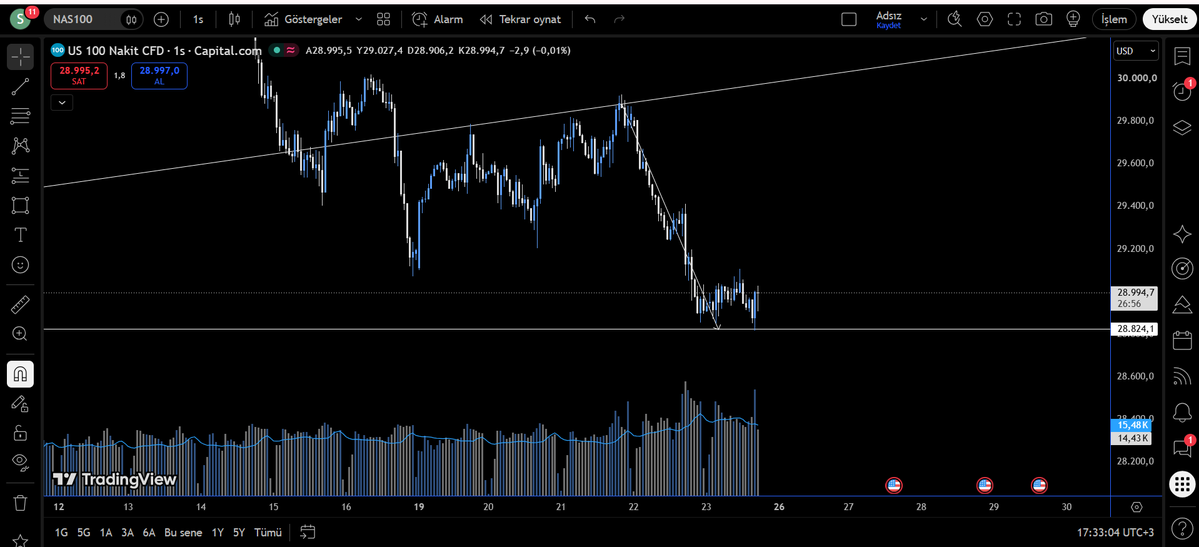Open the candlestick chart type menu
This screenshot has width=1199, height=547.
(235, 19)
